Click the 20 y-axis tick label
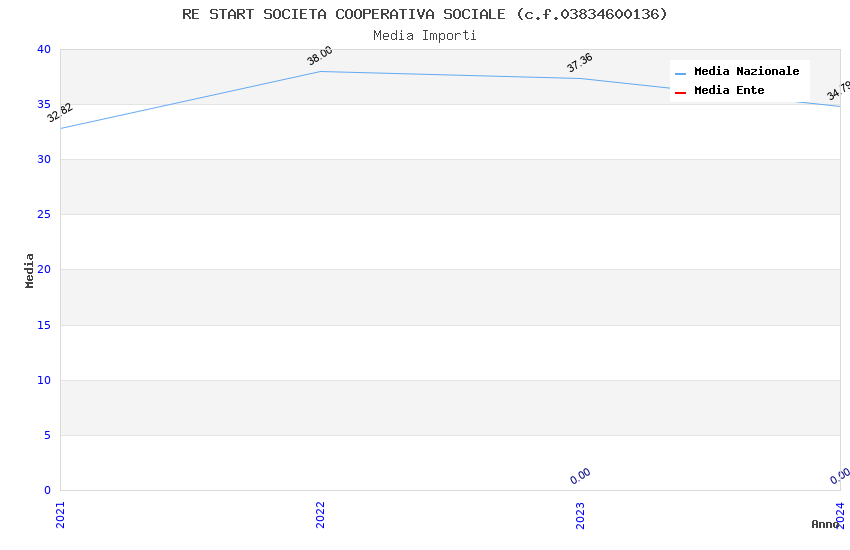 click(x=43, y=270)
